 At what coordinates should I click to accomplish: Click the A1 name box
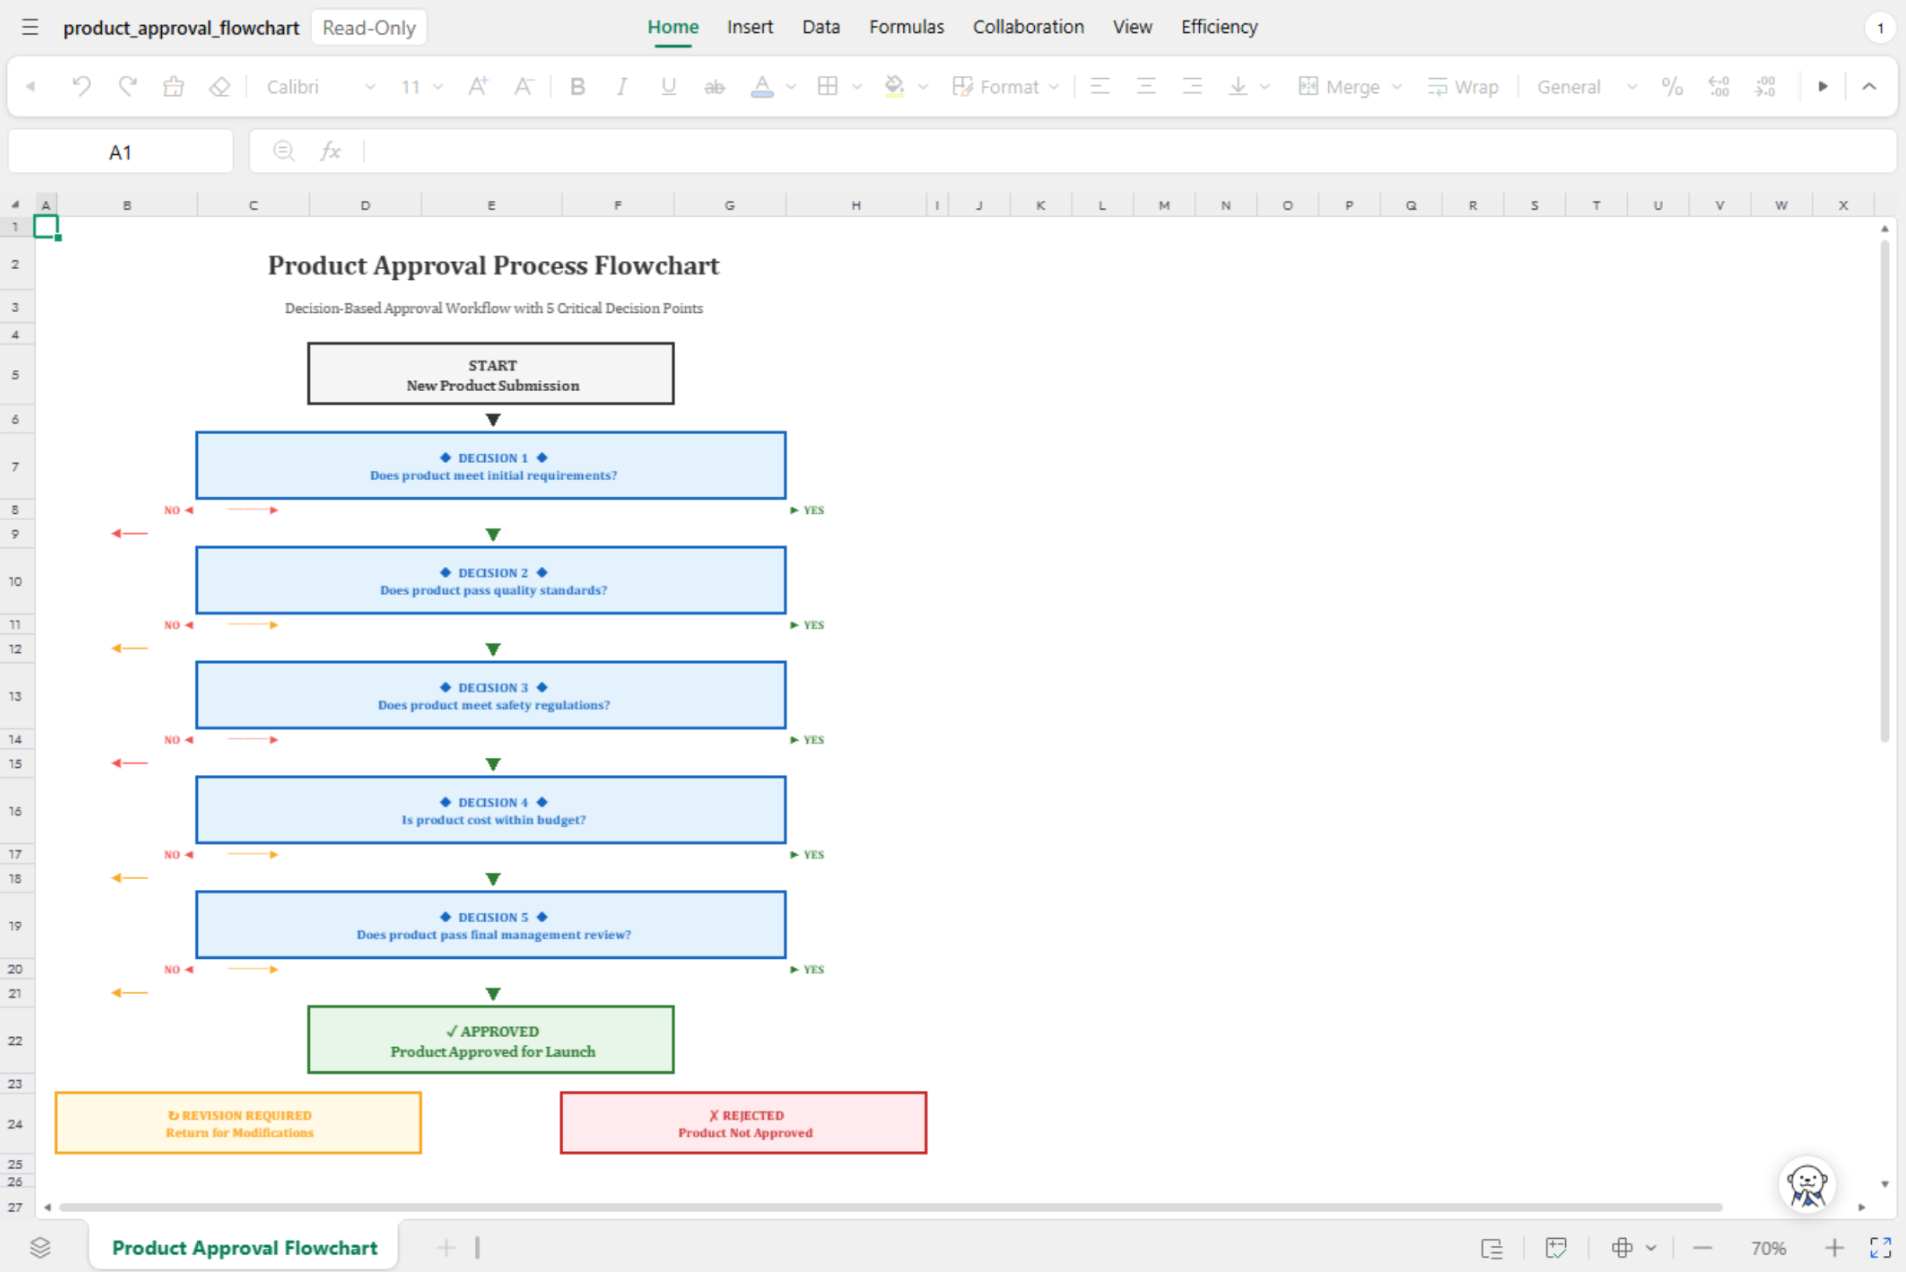[x=120, y=152]
